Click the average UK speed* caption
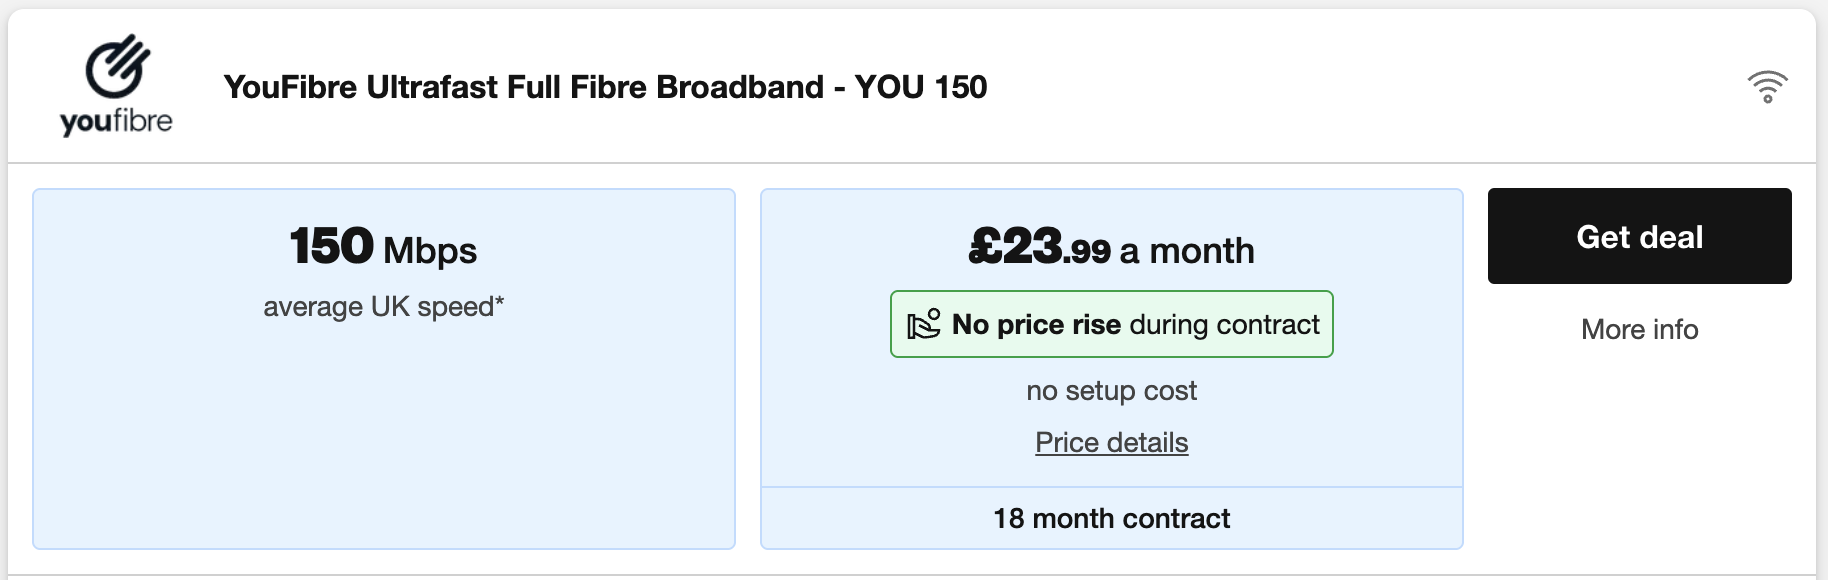 click(x=380, y=306)
